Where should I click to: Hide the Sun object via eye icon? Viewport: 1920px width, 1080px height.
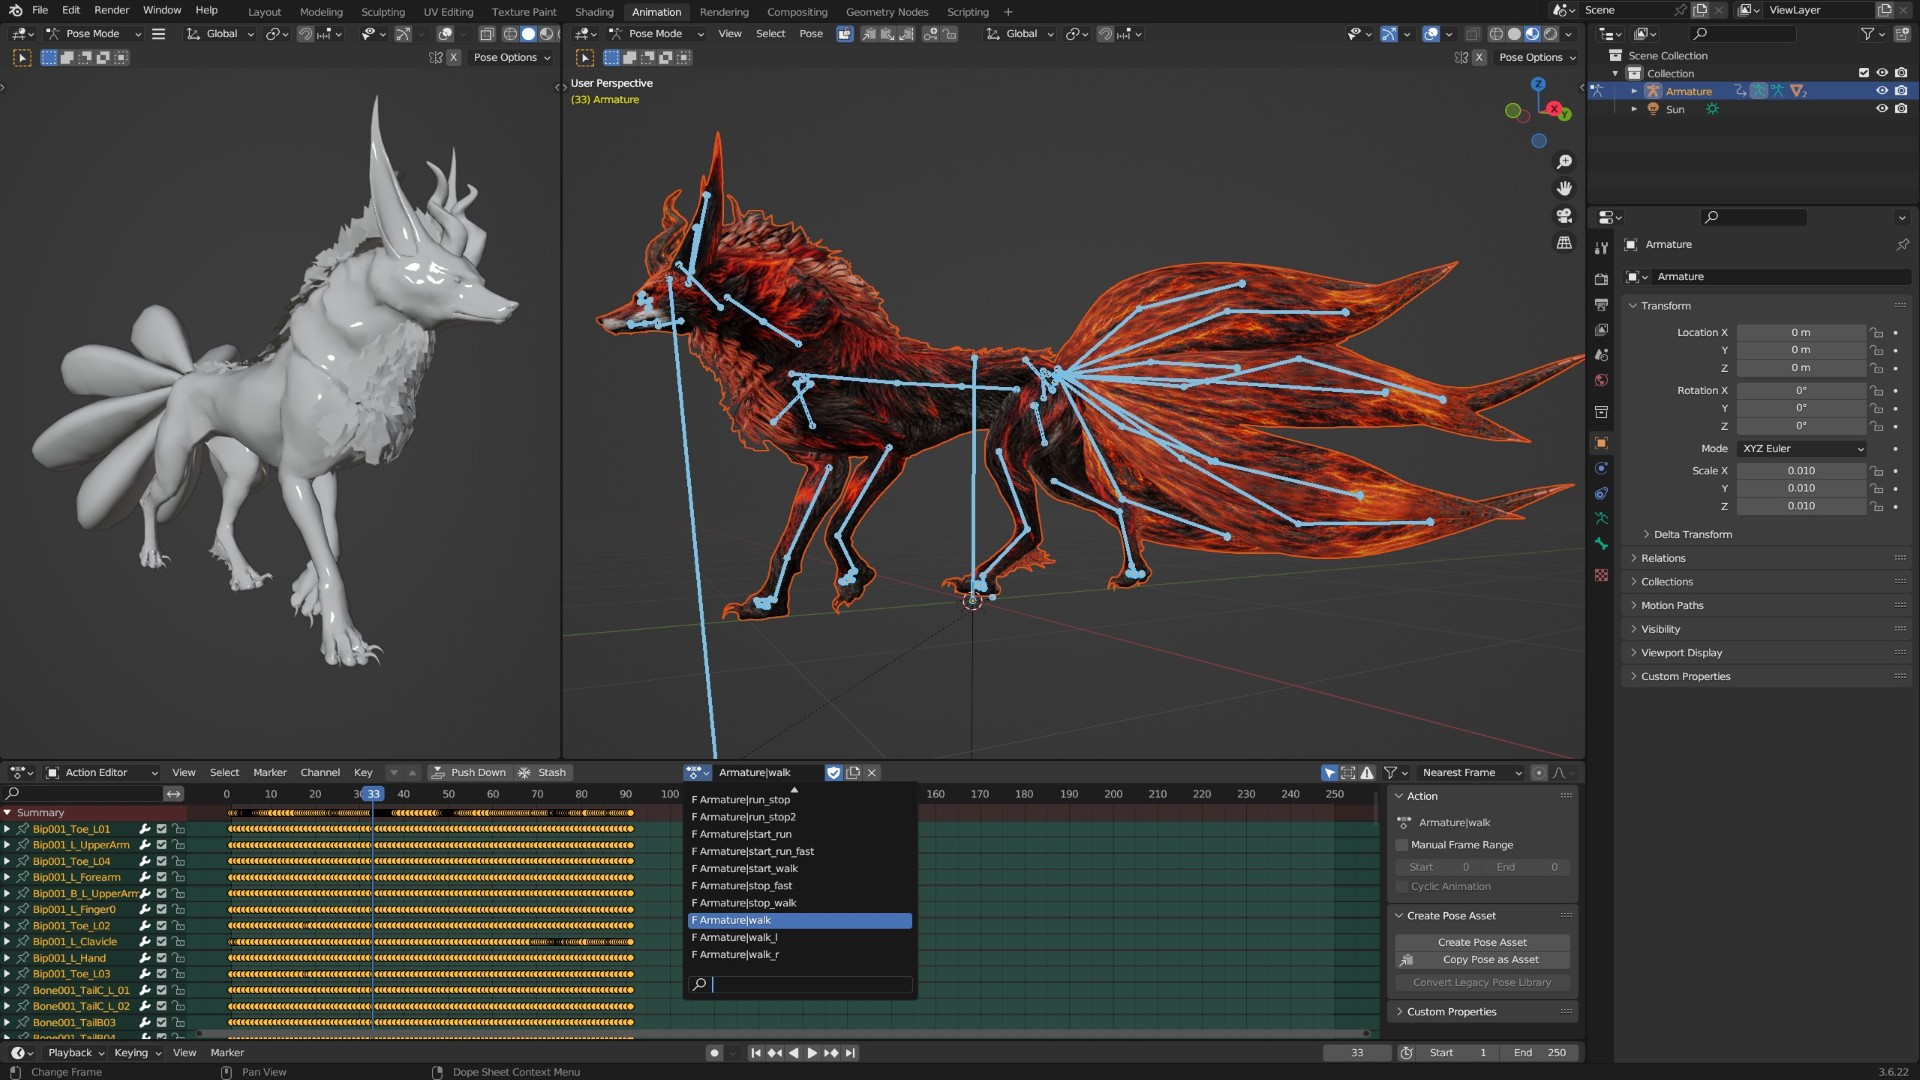(x=1882, y=109)
